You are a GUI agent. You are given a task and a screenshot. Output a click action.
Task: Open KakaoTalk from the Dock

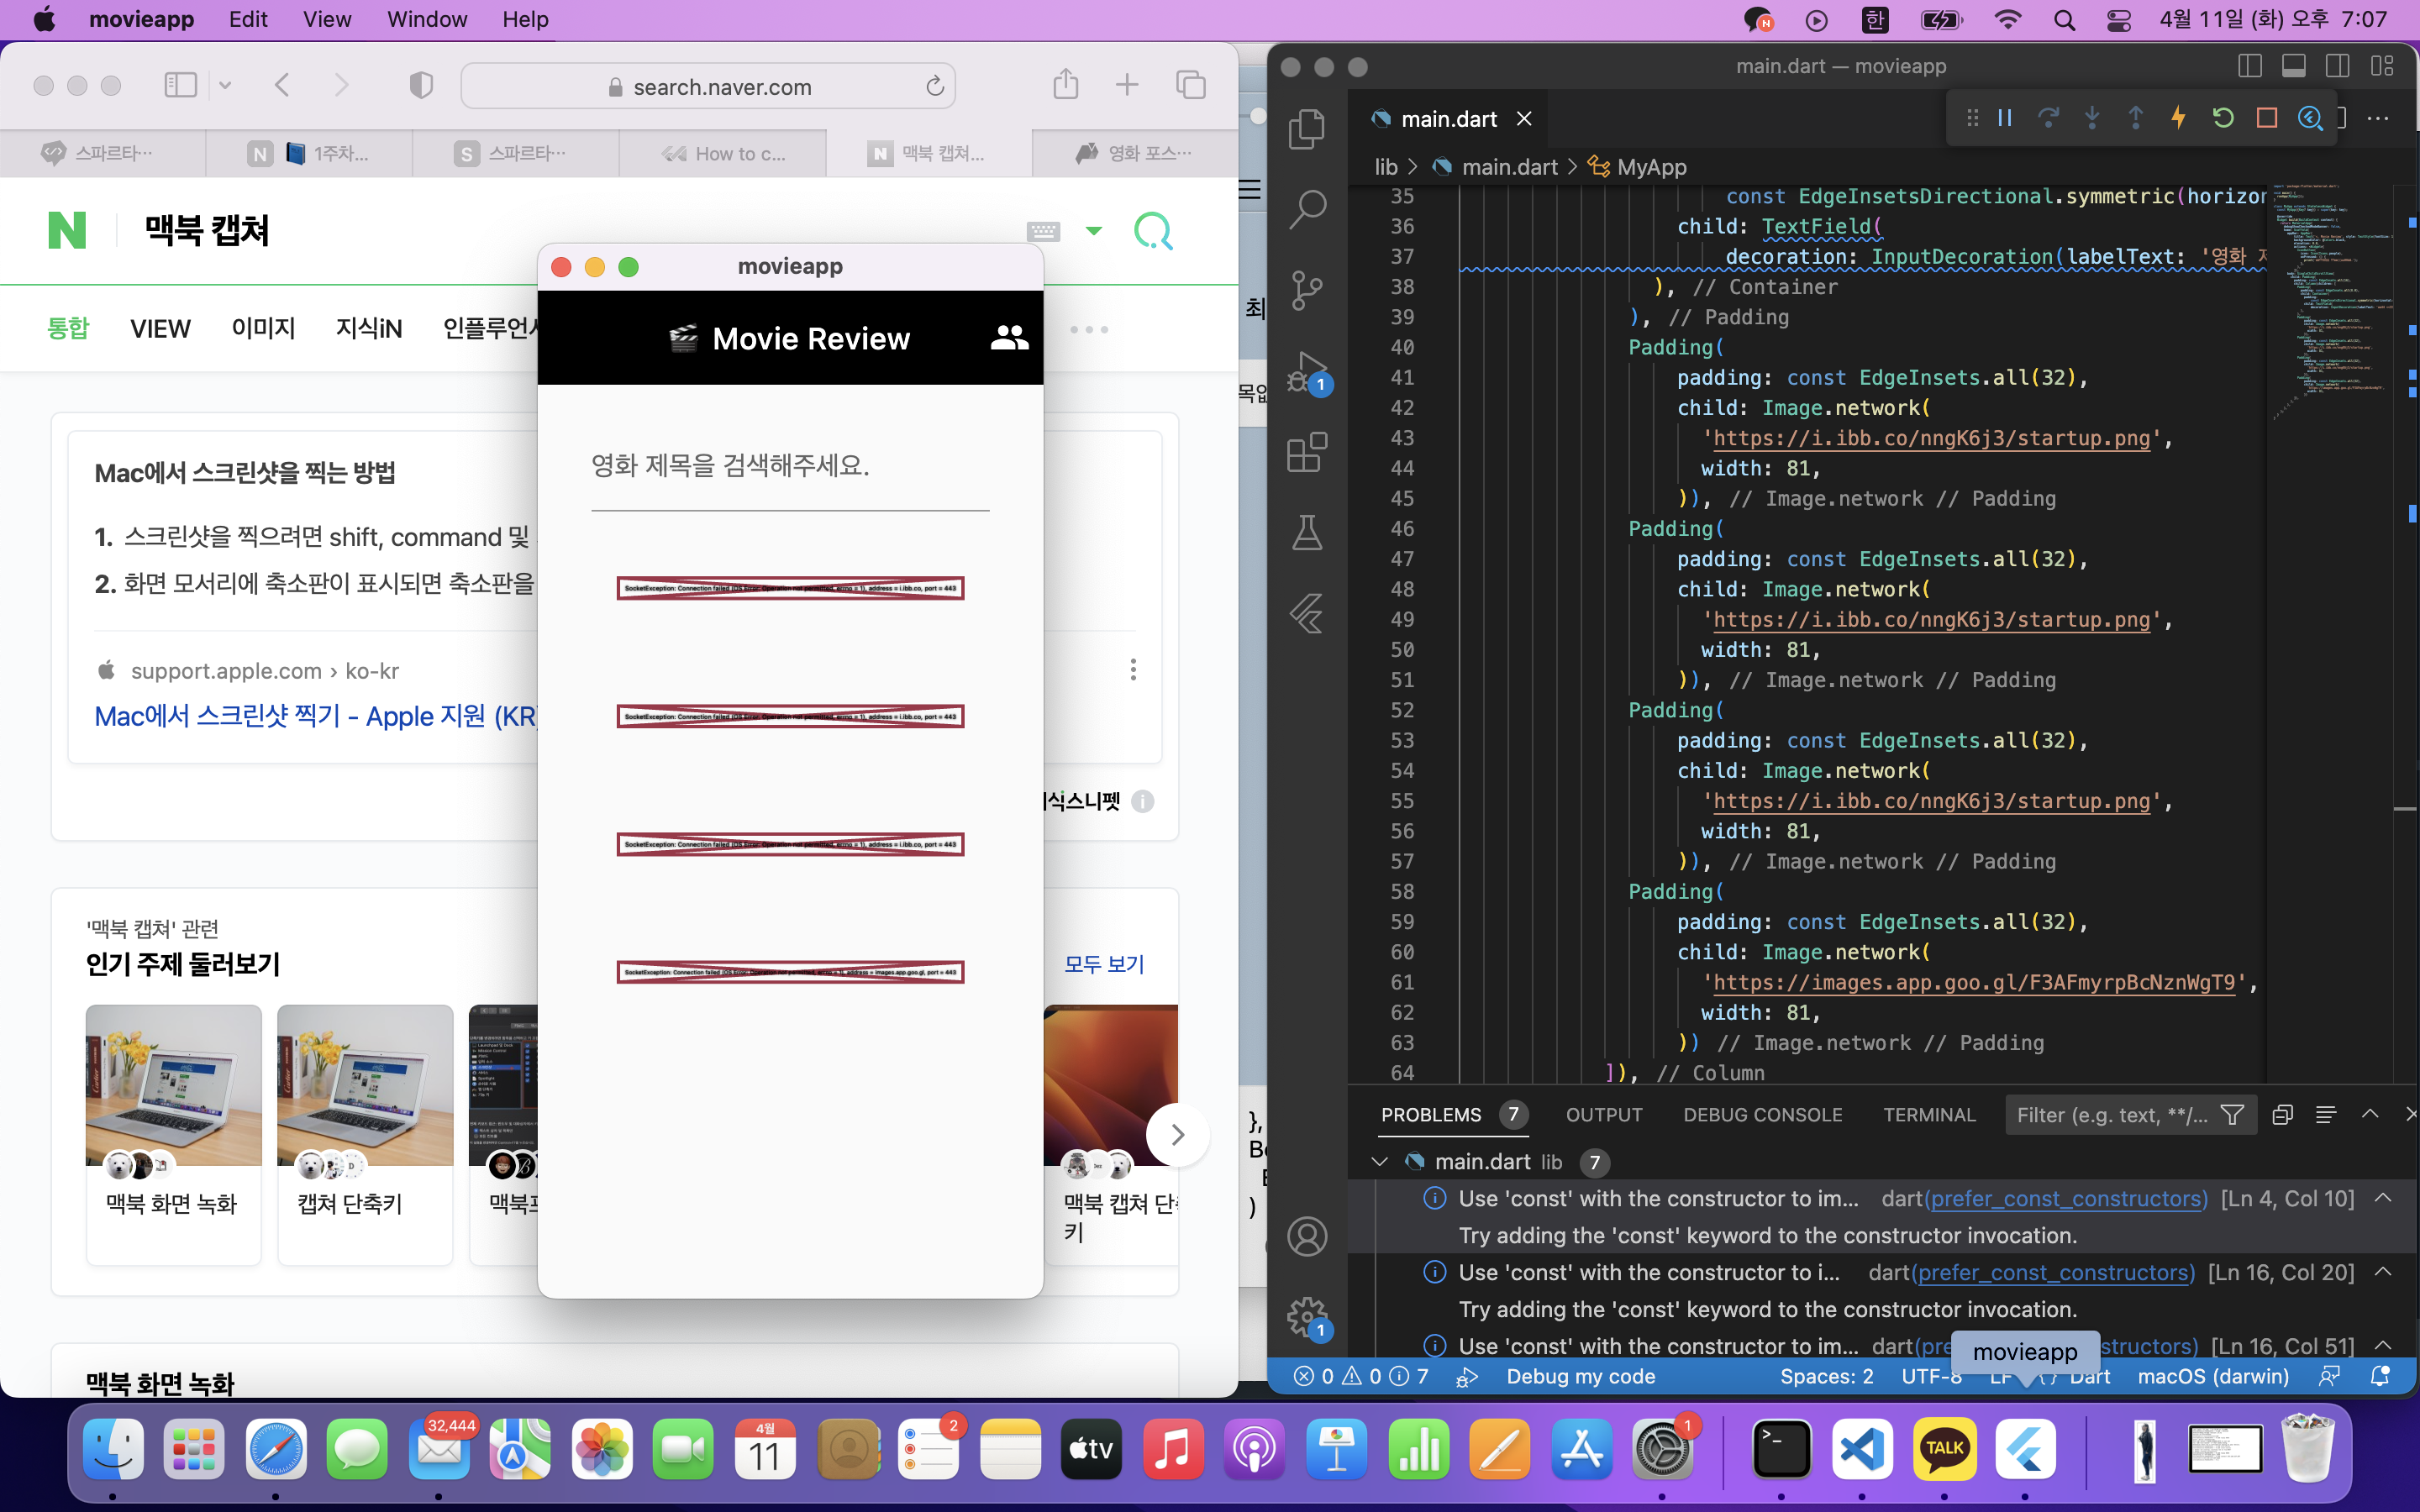pos(1944,1448)
